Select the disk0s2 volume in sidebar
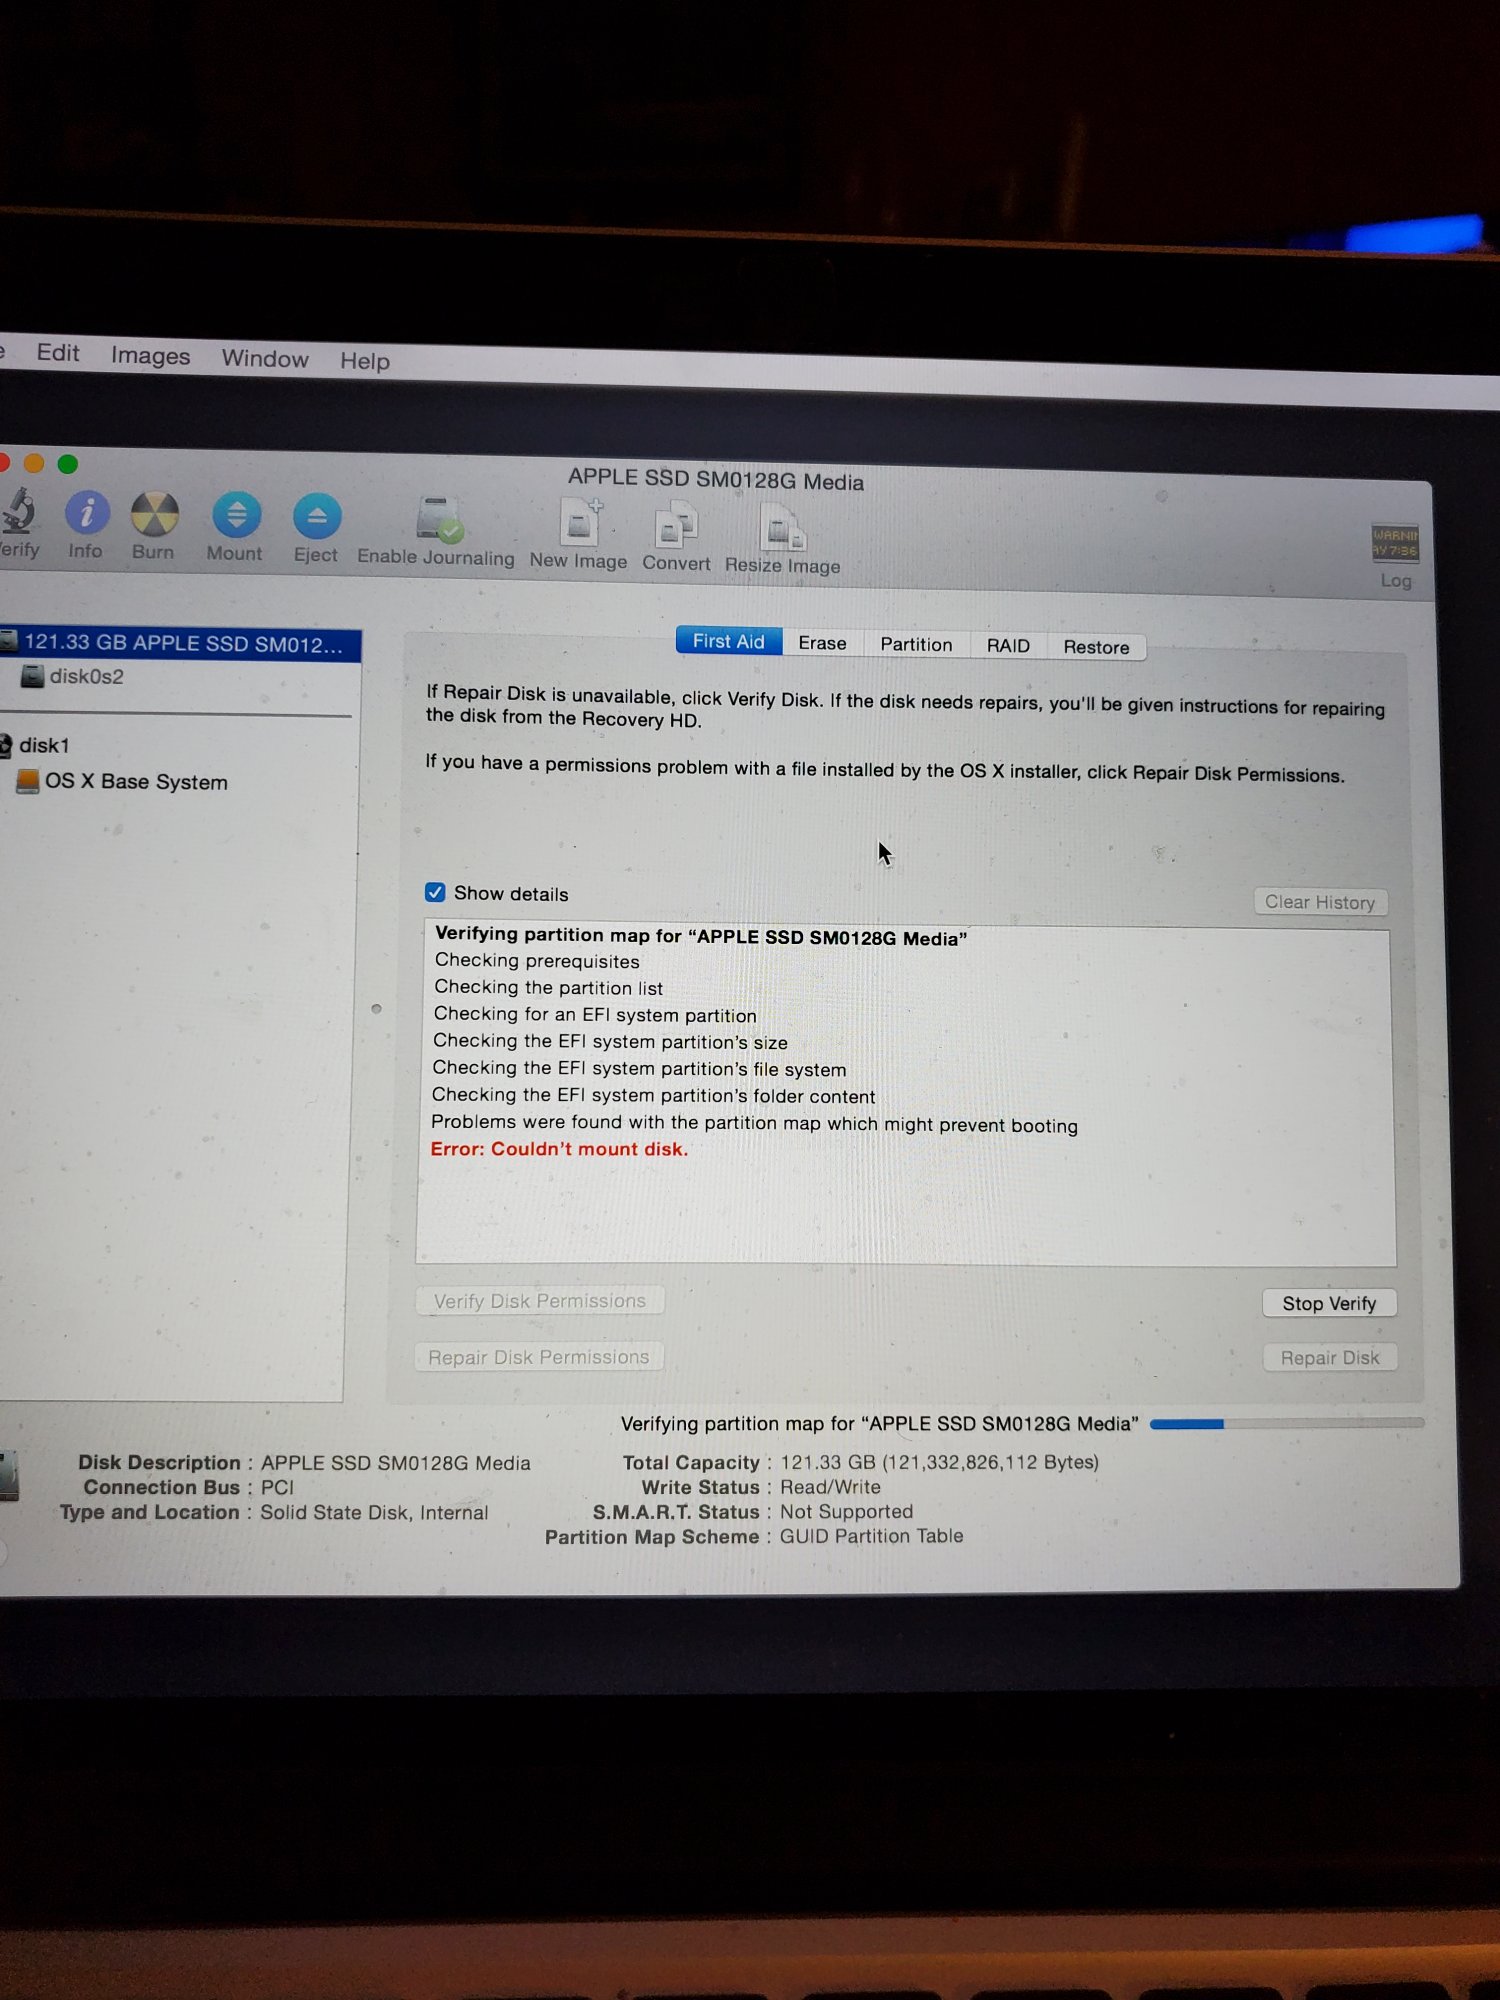Image resolution: width=1500 pixels, height=2000 pixels. 87,676
